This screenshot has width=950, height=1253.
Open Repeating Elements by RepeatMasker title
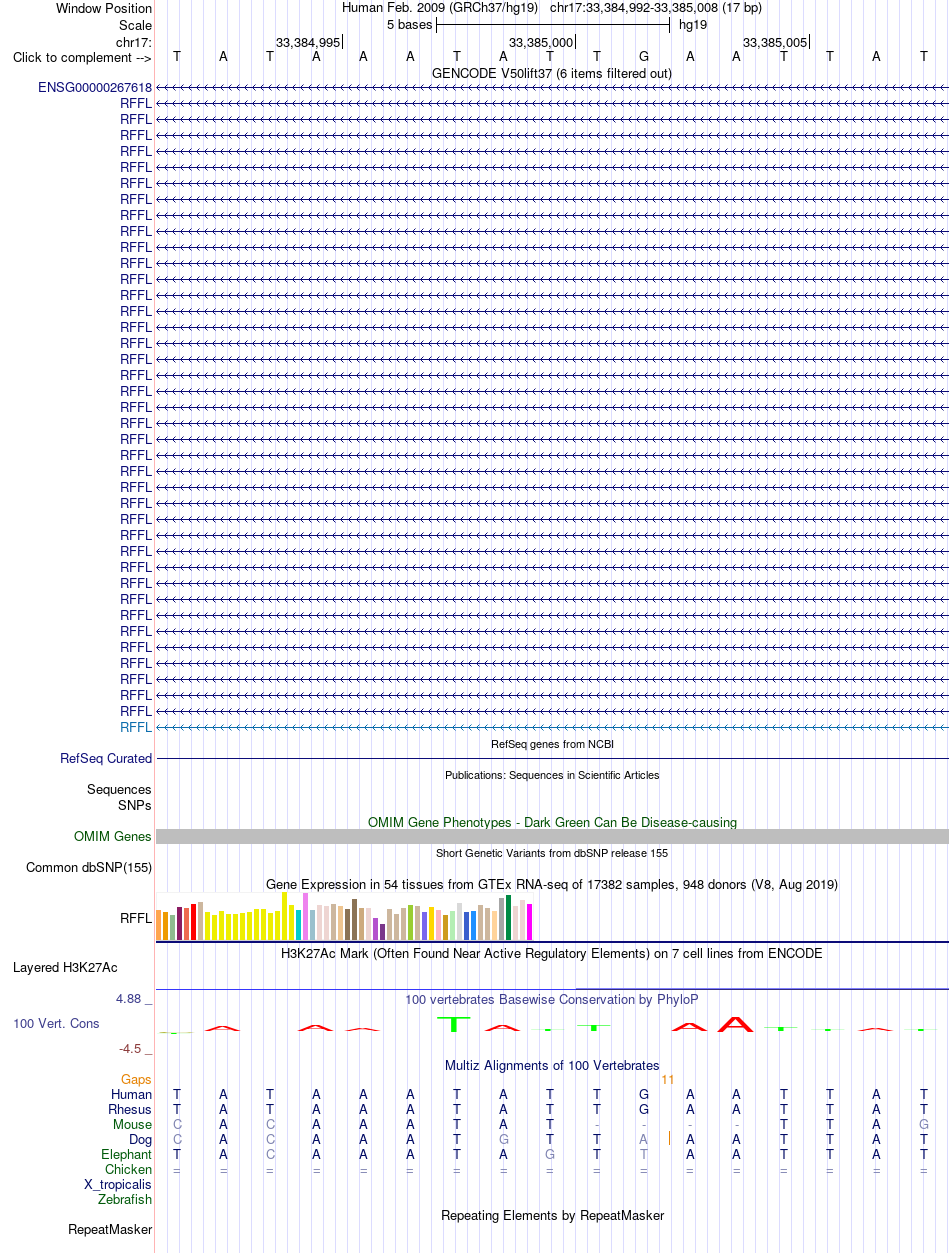tap(552, 1215)
